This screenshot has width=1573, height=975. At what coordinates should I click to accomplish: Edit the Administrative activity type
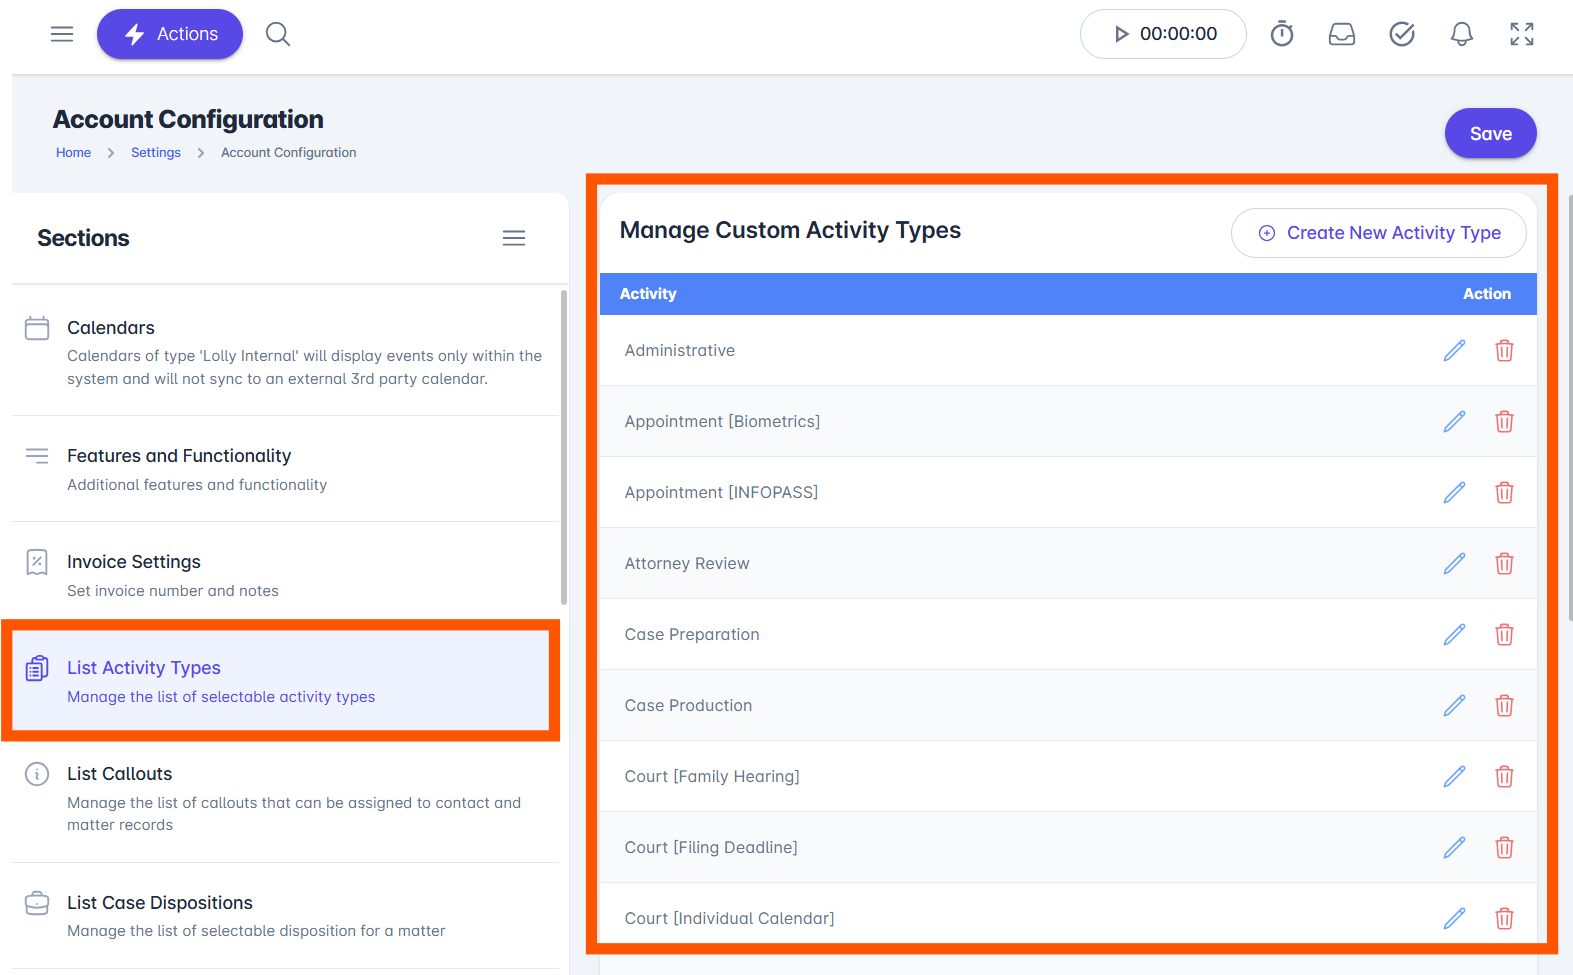(1454, 350)
